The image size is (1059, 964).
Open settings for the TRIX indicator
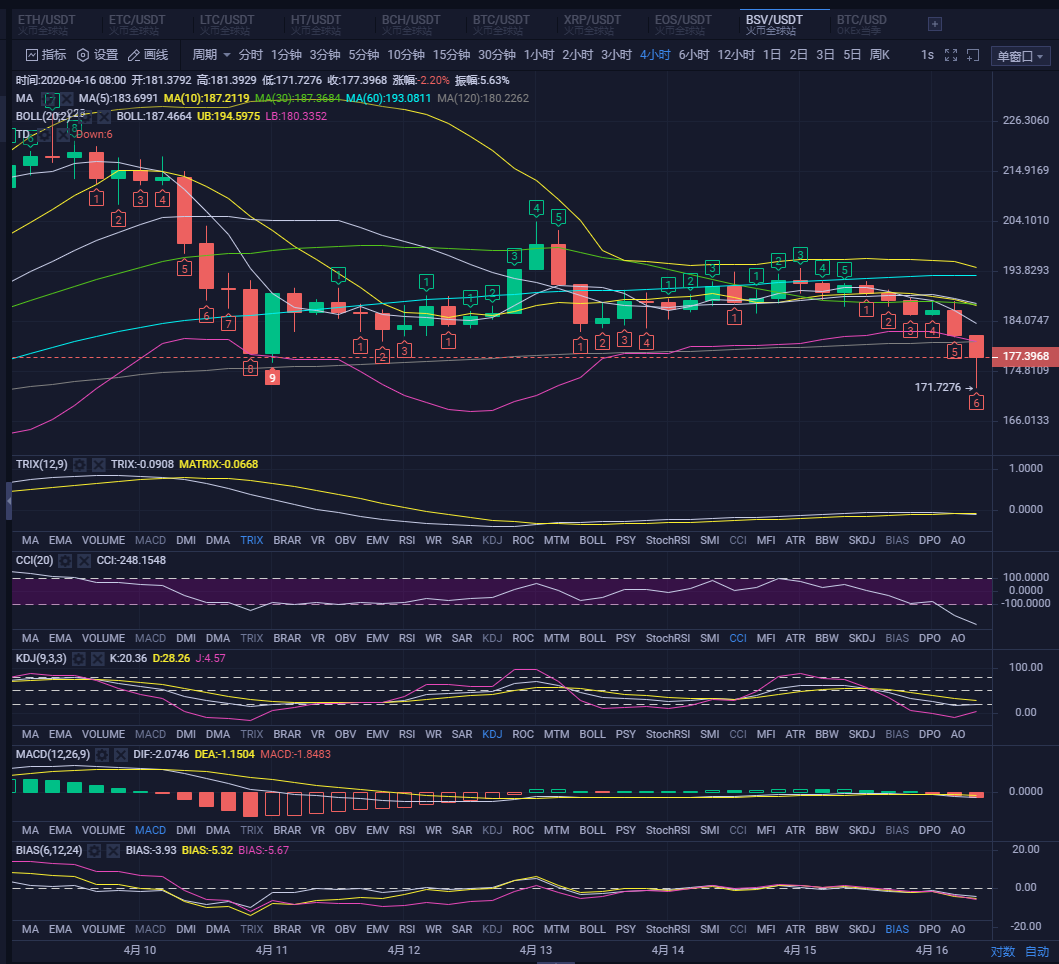click(80, 465)
